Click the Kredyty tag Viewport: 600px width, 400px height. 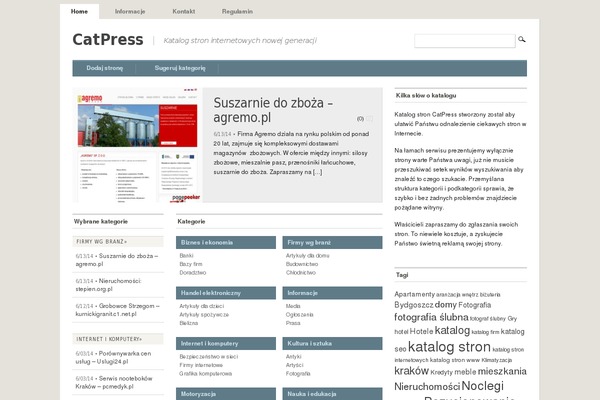click(x=441, y=372)
